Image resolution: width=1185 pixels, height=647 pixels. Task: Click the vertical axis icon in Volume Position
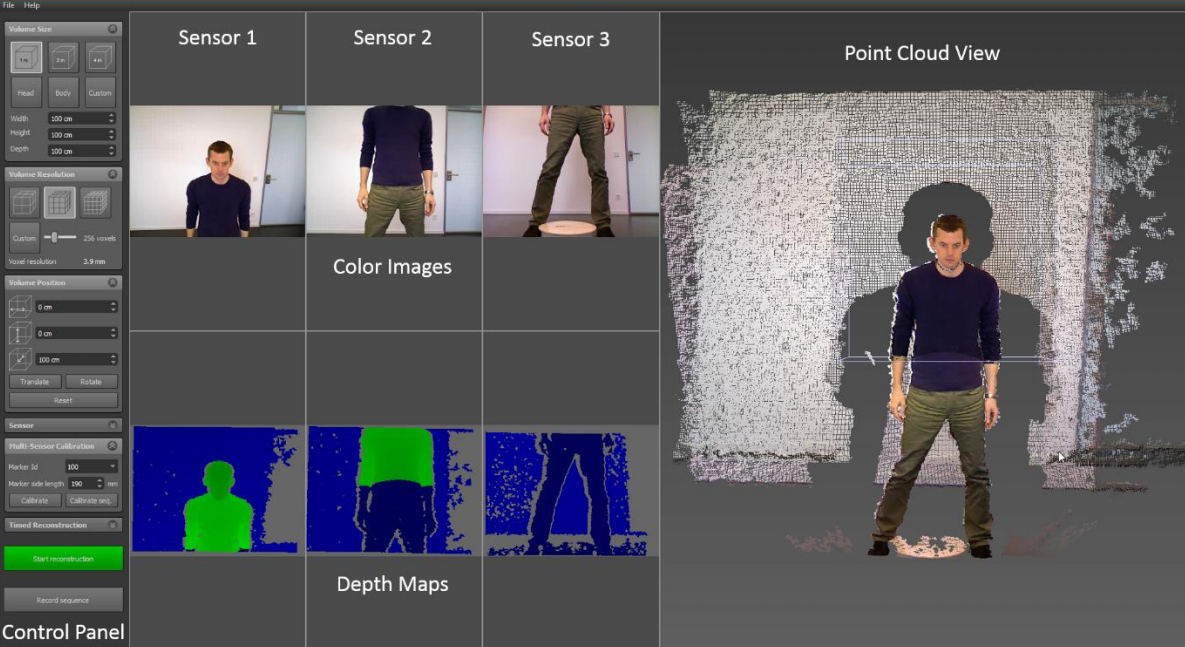pyautogui.click(x=20, y=334)
